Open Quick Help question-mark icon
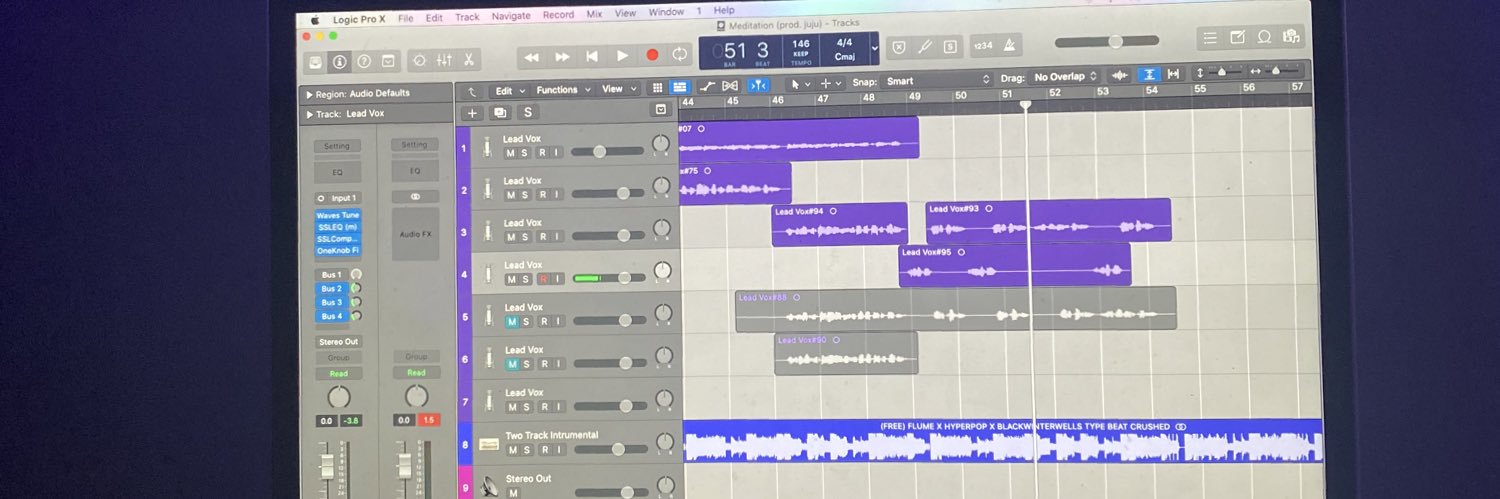This screenshot has height=499, width=1500. 364,62
